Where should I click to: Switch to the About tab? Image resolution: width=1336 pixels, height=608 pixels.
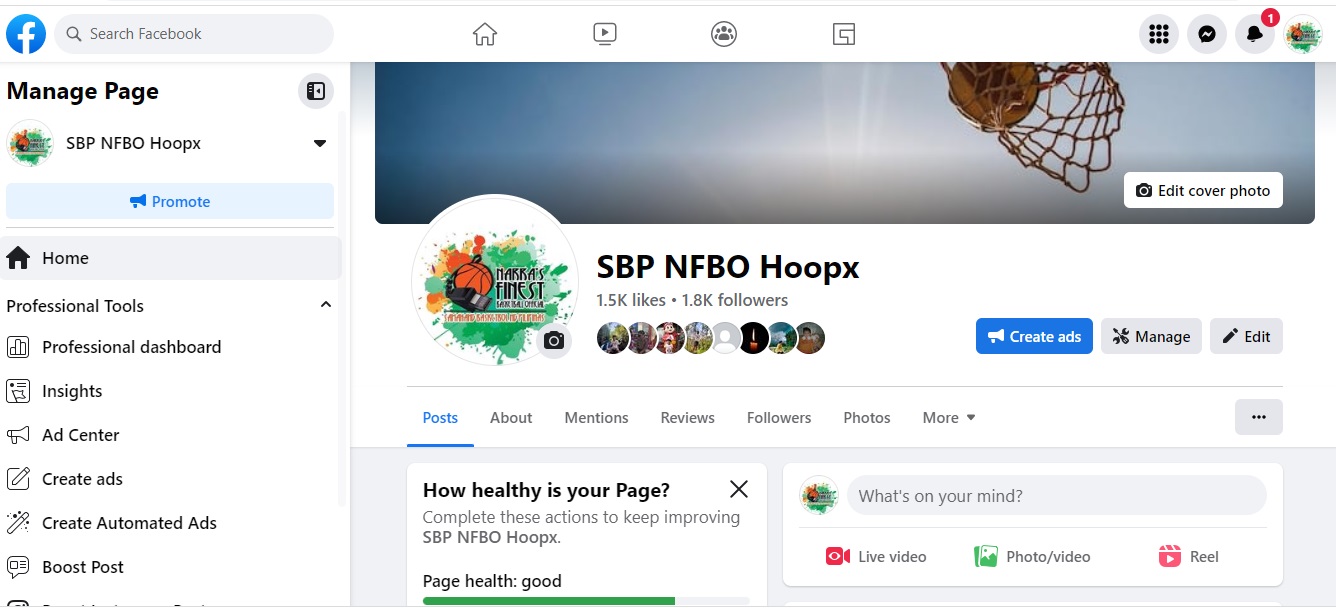(x=511, y=418)
